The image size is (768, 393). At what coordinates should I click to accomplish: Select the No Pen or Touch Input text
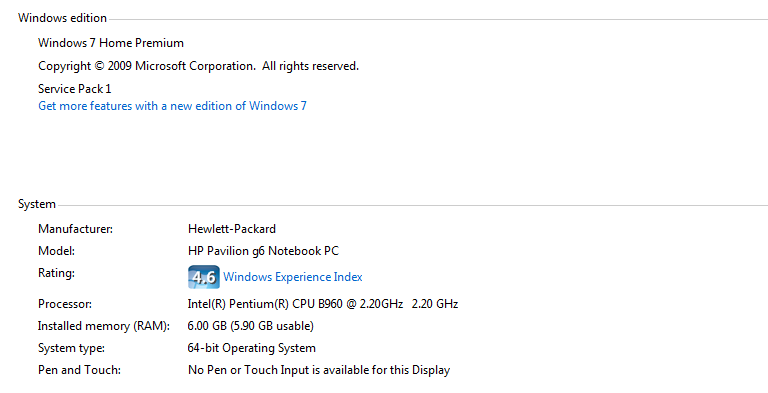pyautogui.click(x=319, y=370)
